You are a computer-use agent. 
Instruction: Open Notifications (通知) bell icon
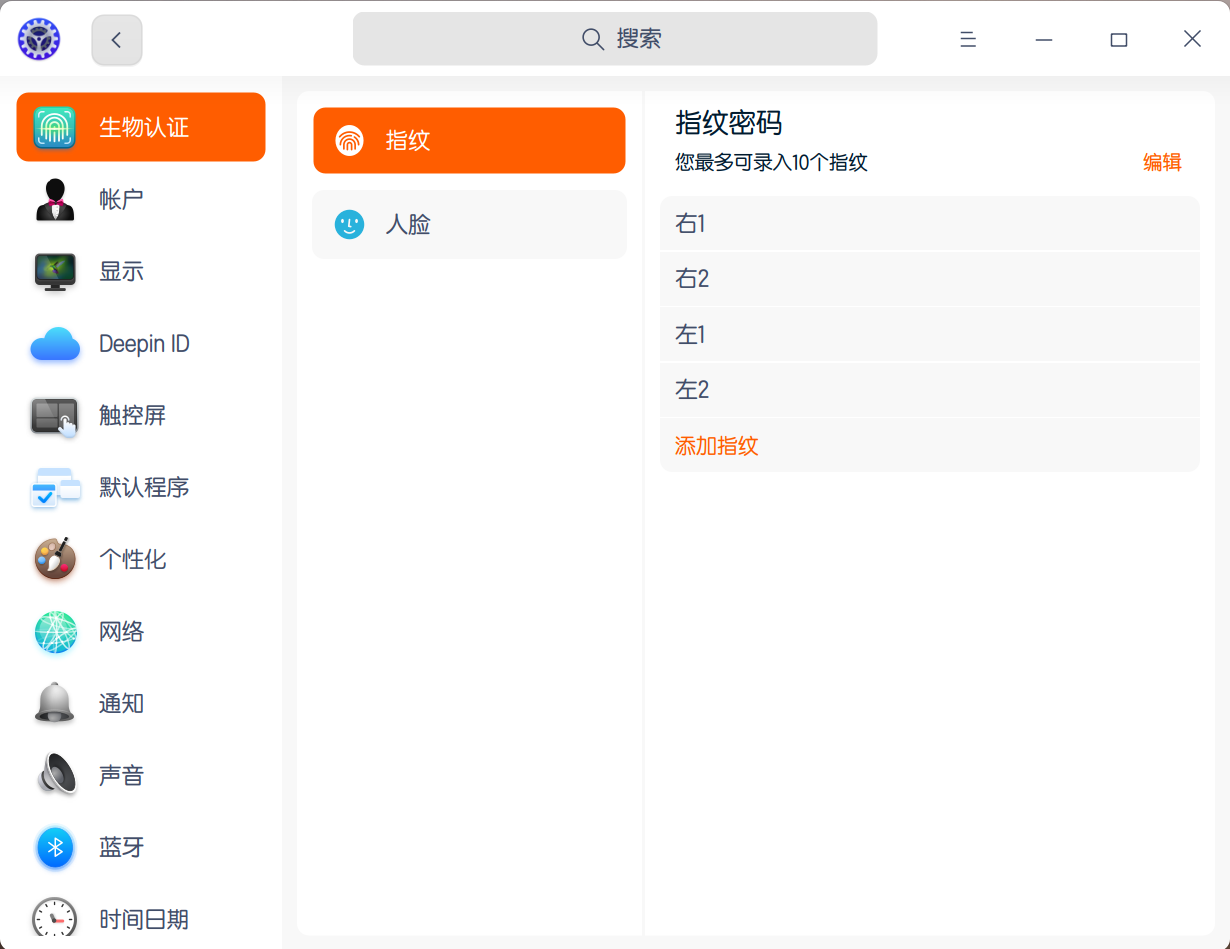(55, 704)
